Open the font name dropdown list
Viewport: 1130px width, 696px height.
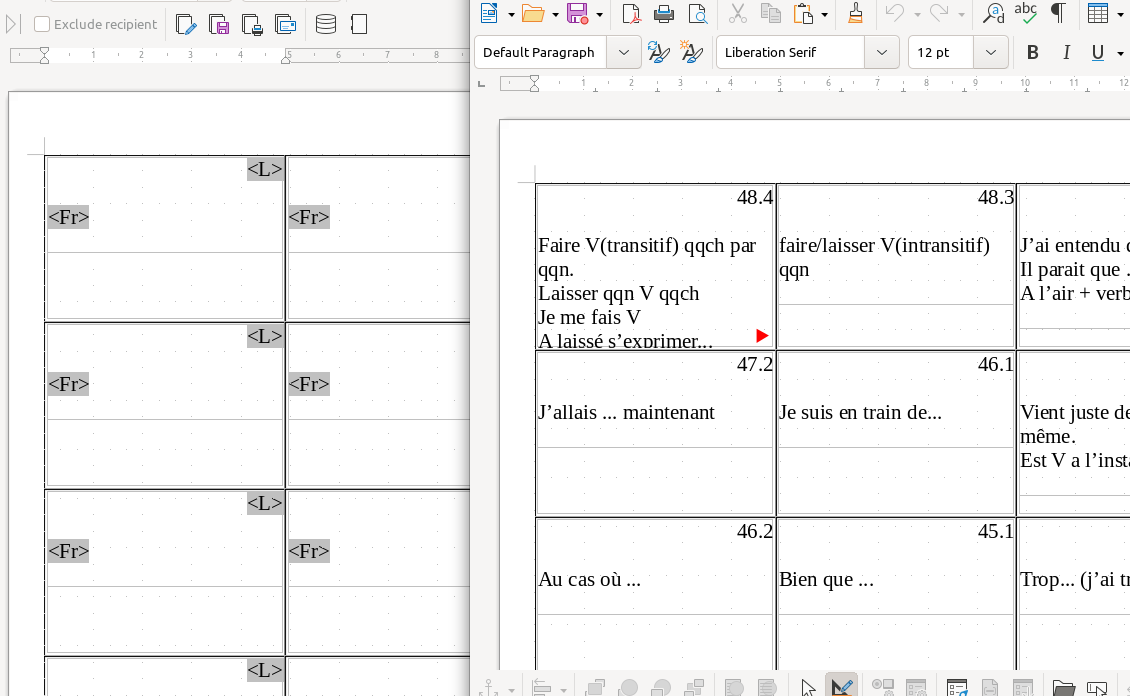(x=881, y=53)
